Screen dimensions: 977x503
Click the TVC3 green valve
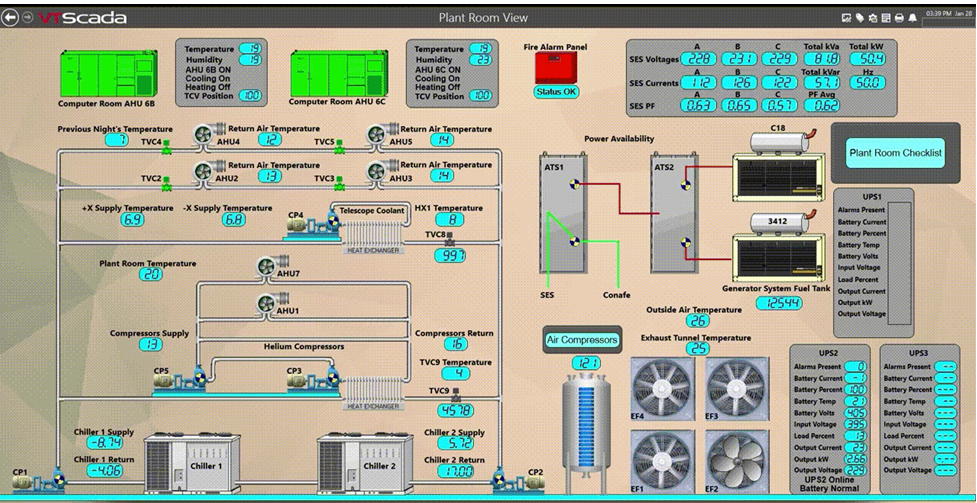click(339, 184)
